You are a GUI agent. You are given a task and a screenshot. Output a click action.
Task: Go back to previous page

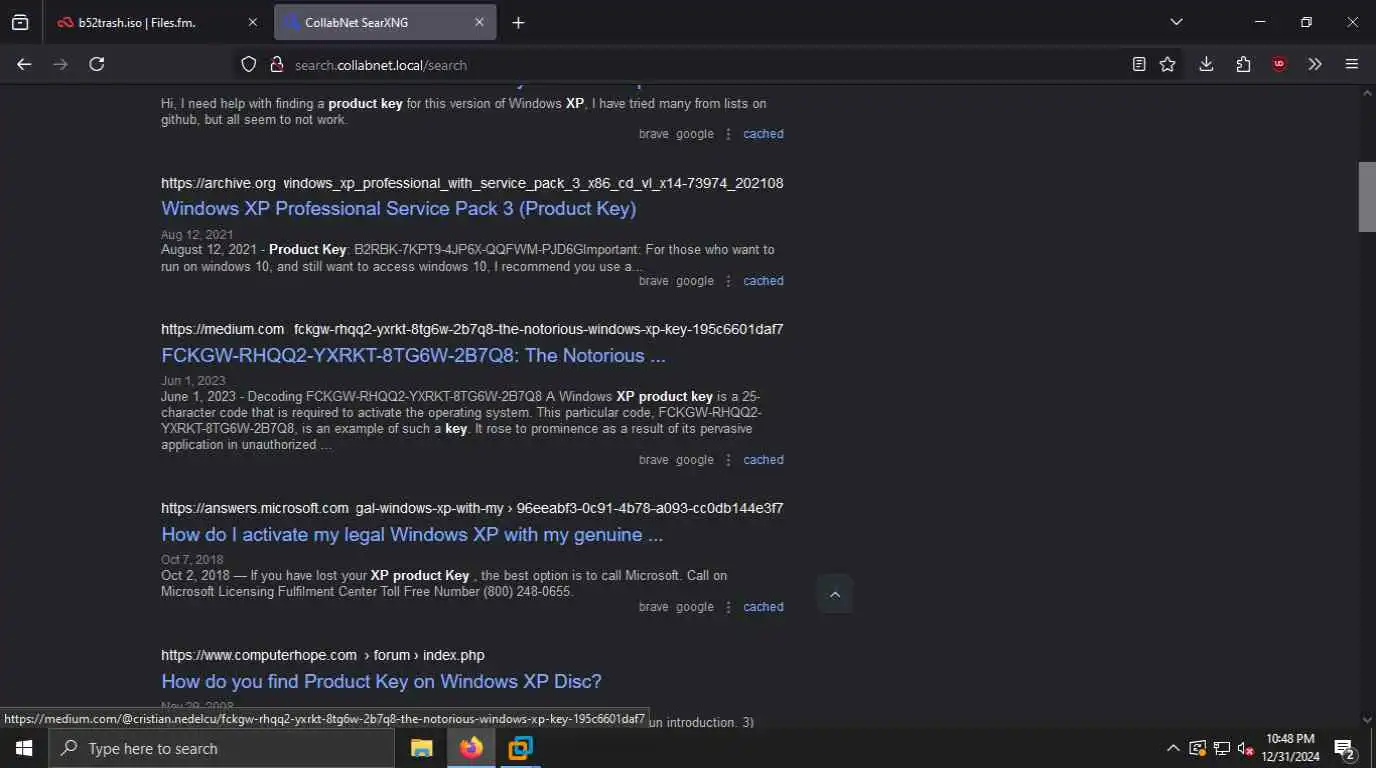[x=24, y=64]
